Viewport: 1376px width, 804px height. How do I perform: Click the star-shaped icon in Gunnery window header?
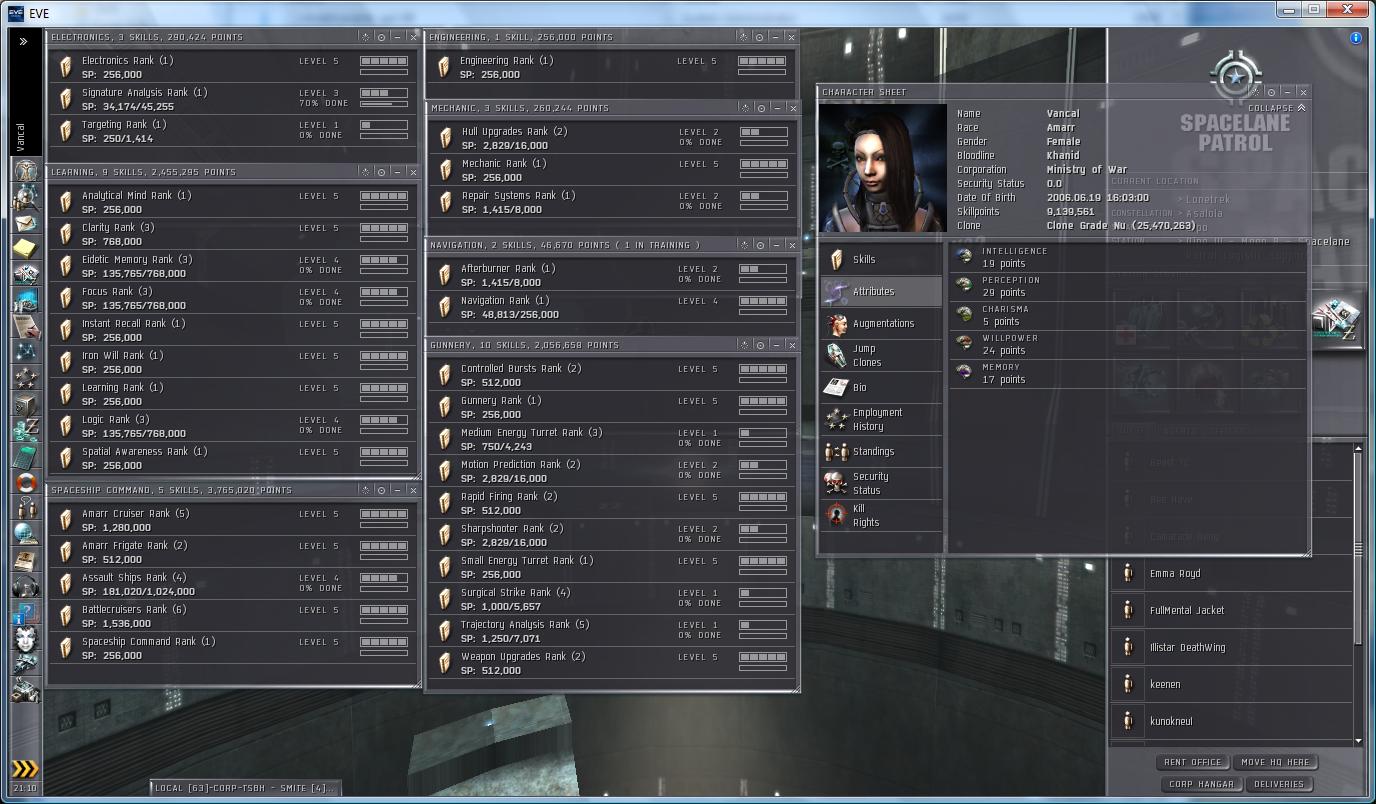click(743, 345)
